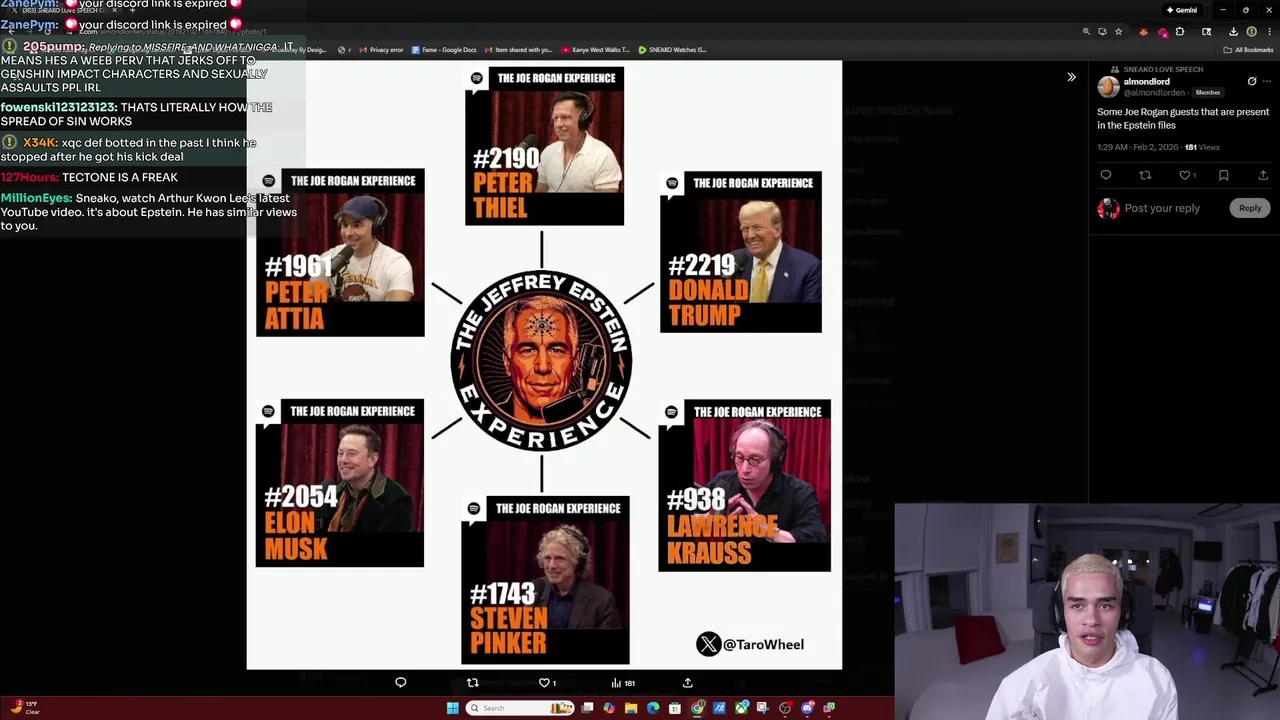The image size is (1280, 720).
Task: Open the Chrome three-dot menu
Action: pos(1269,31)
